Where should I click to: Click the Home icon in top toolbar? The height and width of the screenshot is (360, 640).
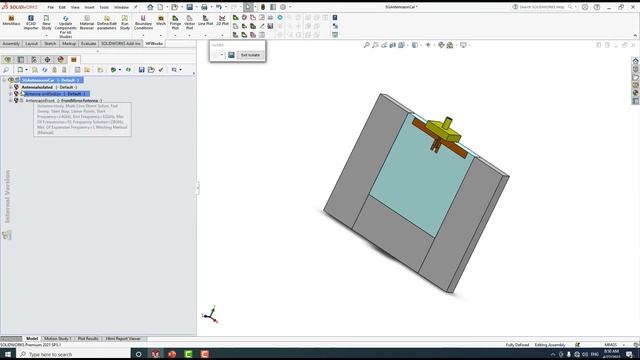150,7
